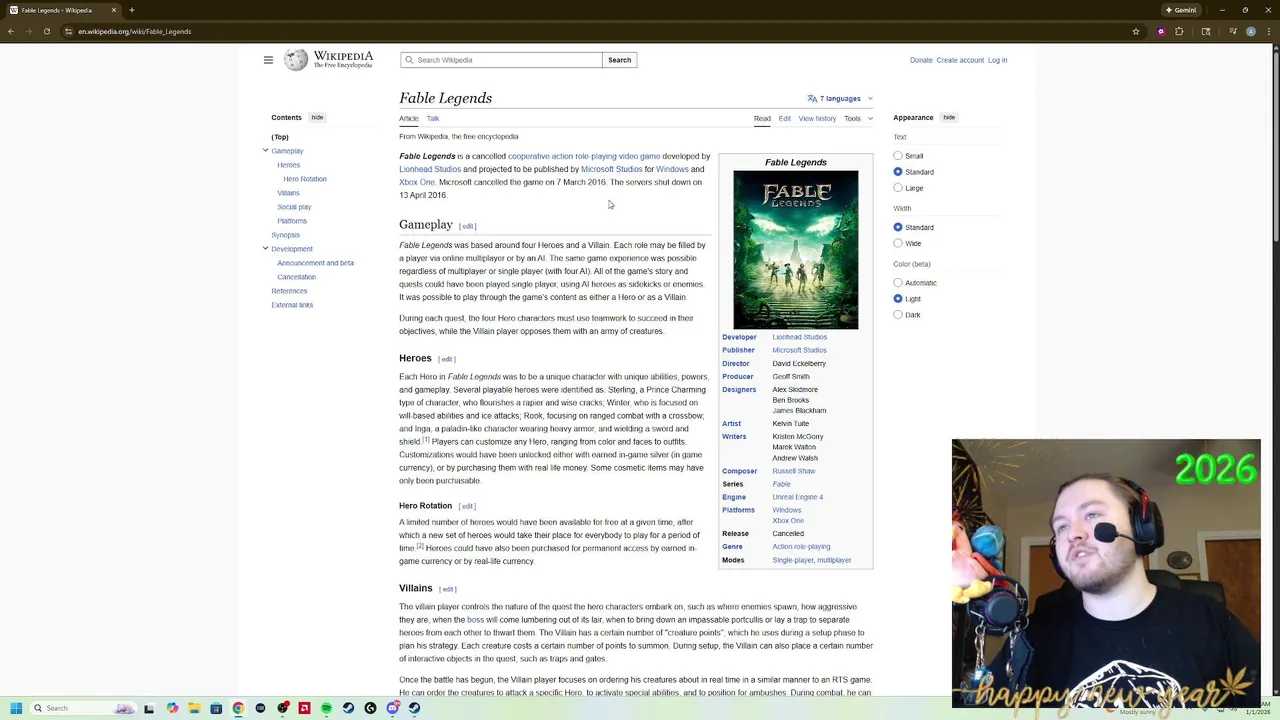Click the Wikipedia search field
The width and height of the screenshot is (1280, 720).
coord(501,60)
